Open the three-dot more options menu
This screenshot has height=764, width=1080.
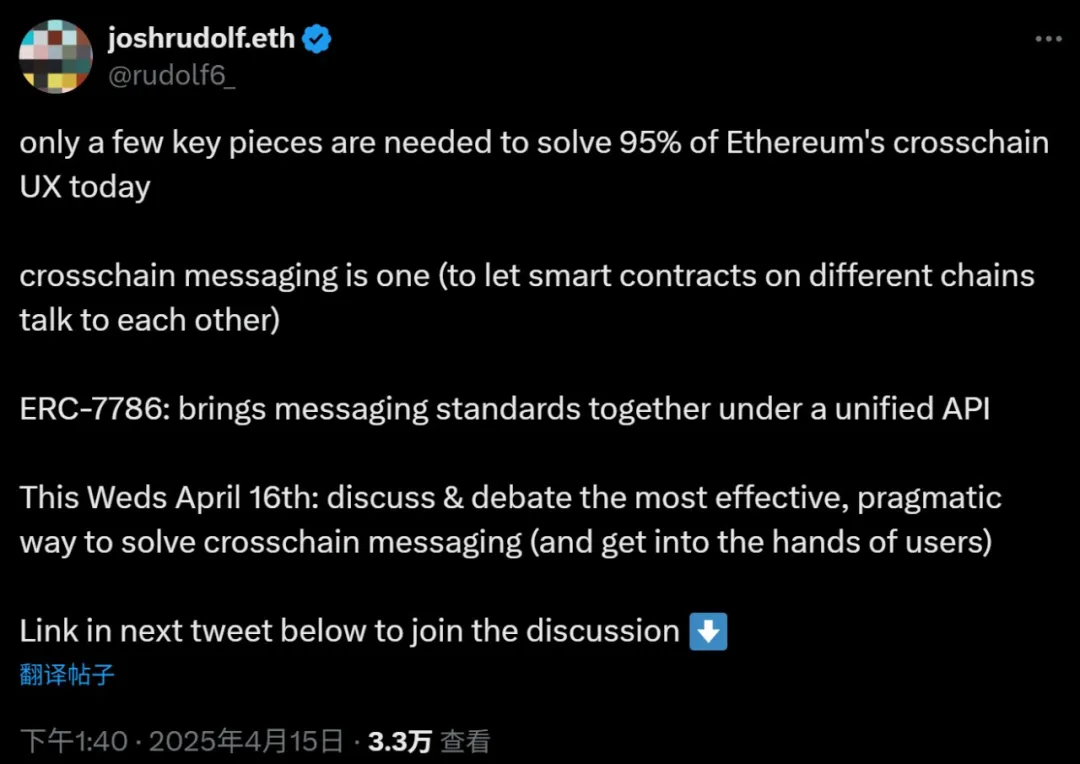pyautogui.click(x=1047, y=39)
